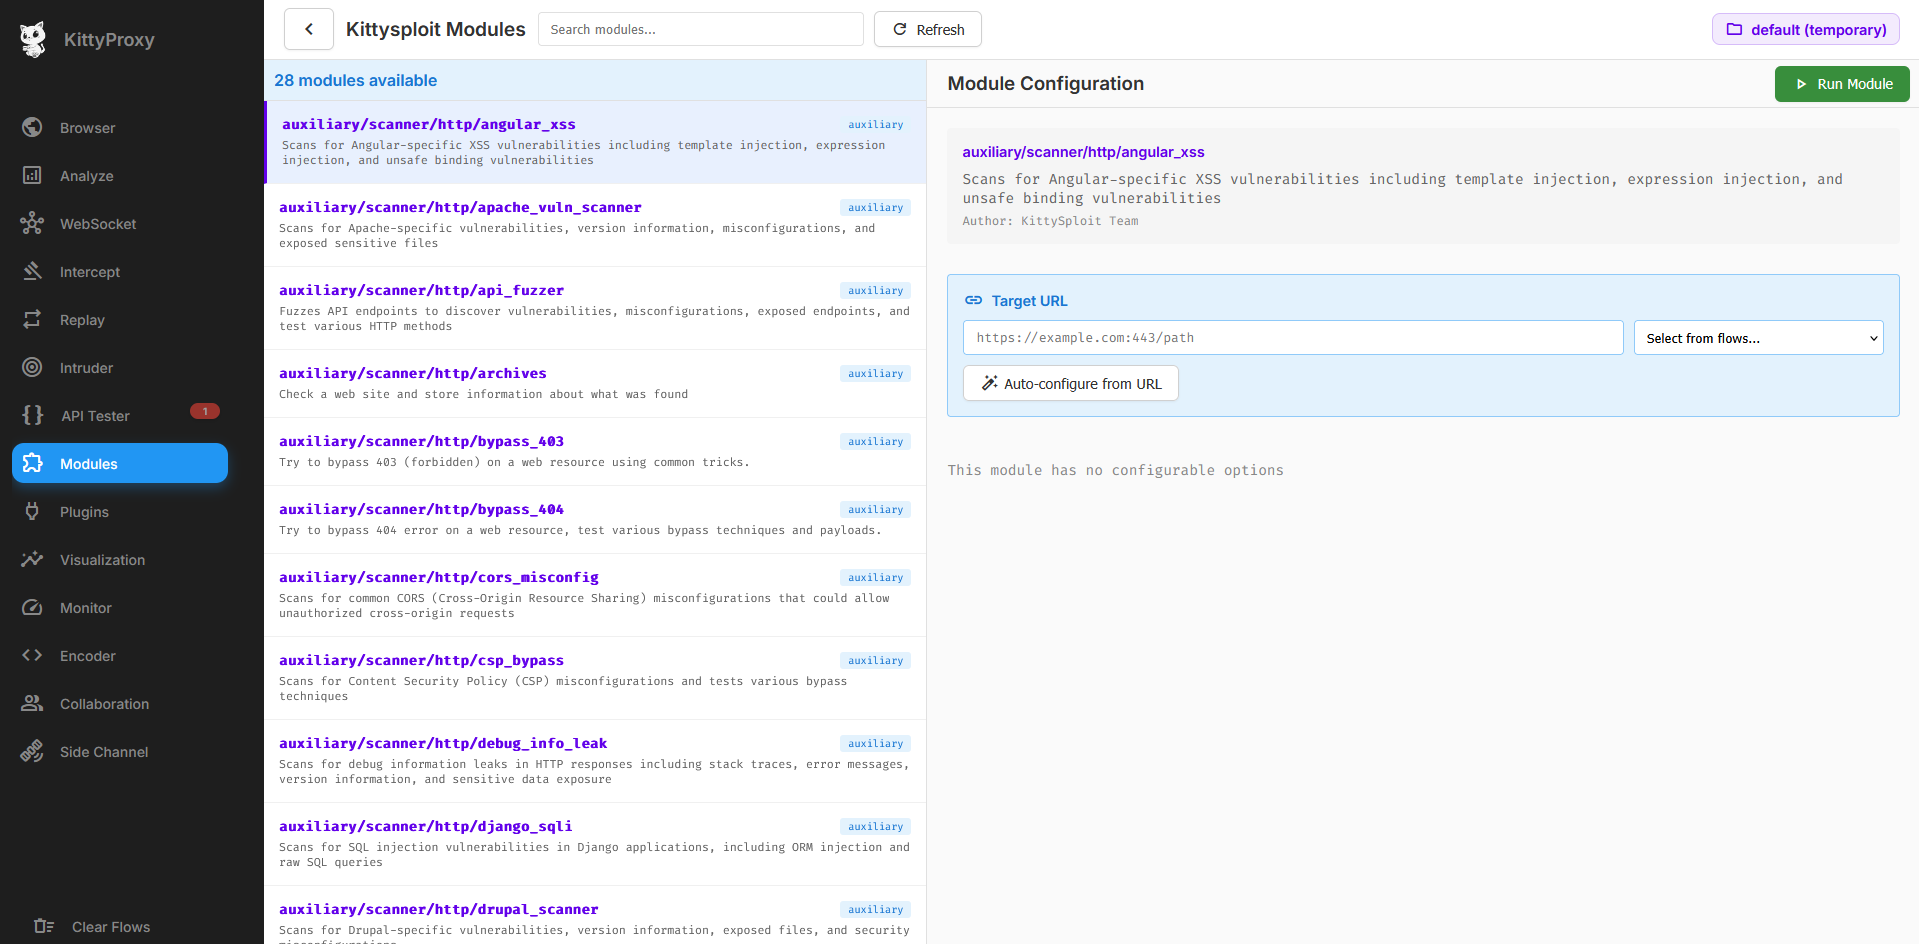
Task: Open the WebSocket panel
Action: click(x=97, y=223)
